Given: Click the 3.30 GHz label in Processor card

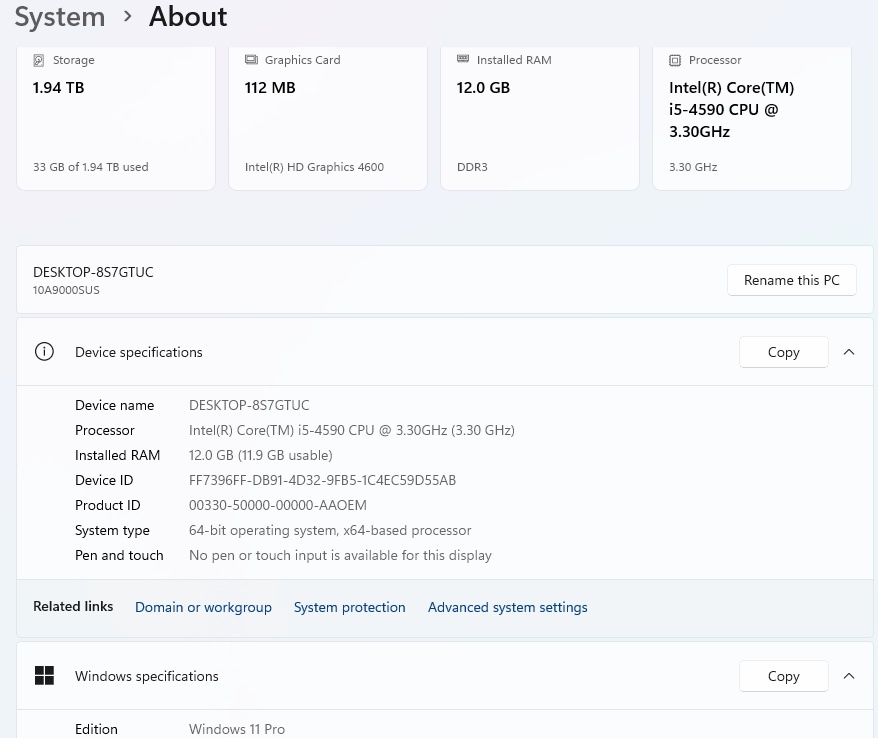Looking at the screenshot, I should click(x=693, y=167).
